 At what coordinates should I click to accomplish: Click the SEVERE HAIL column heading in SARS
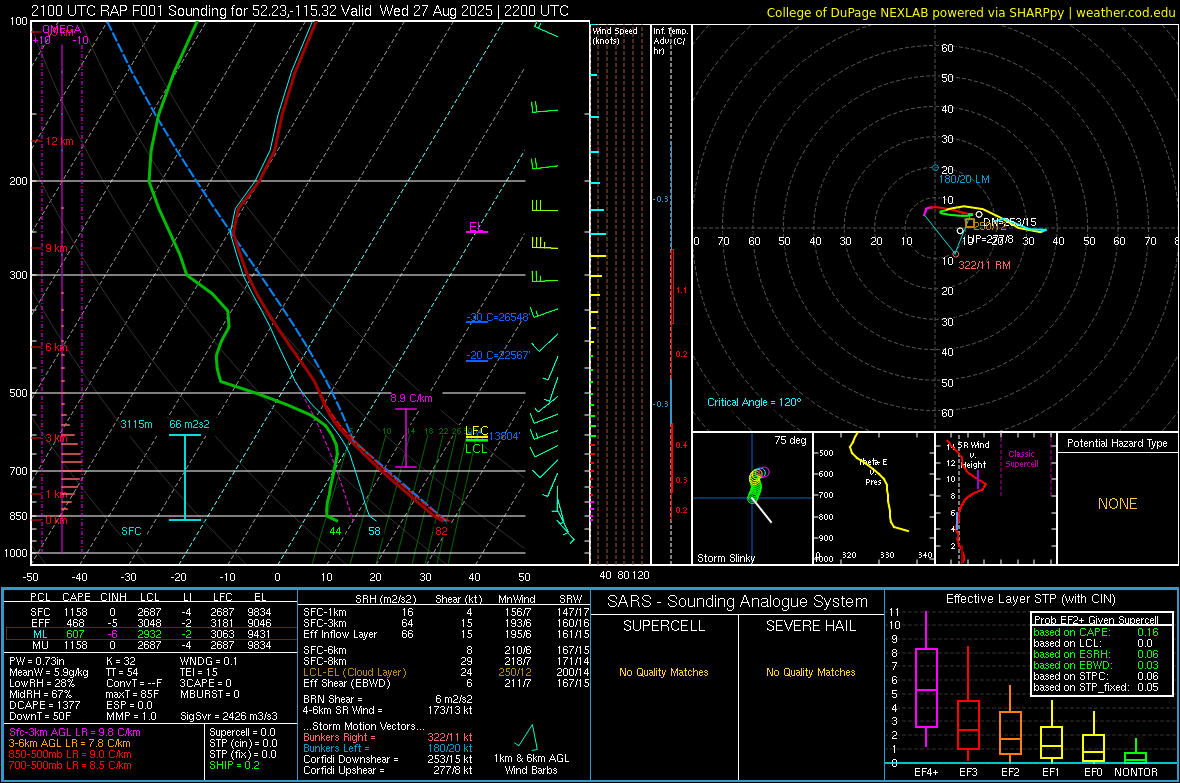tap(810, 626)
